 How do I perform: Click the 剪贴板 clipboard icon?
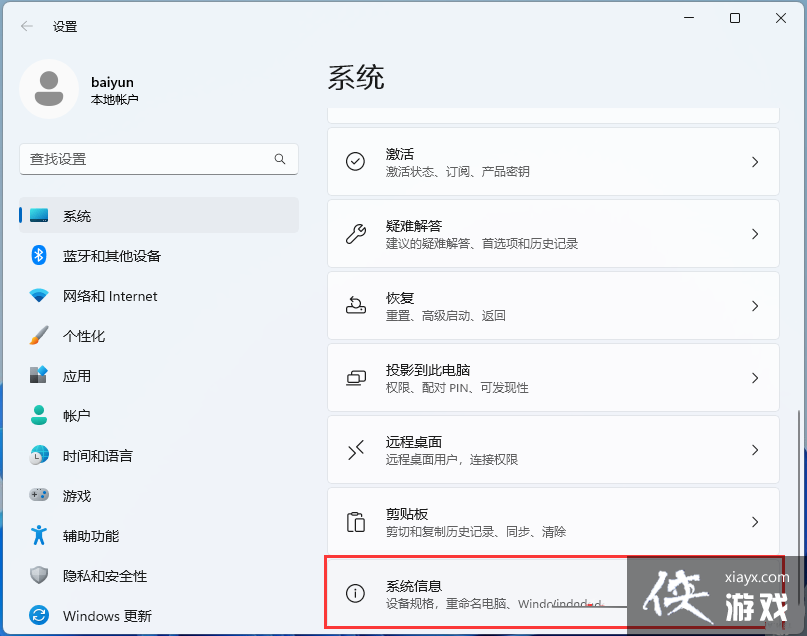pos(355,521)
